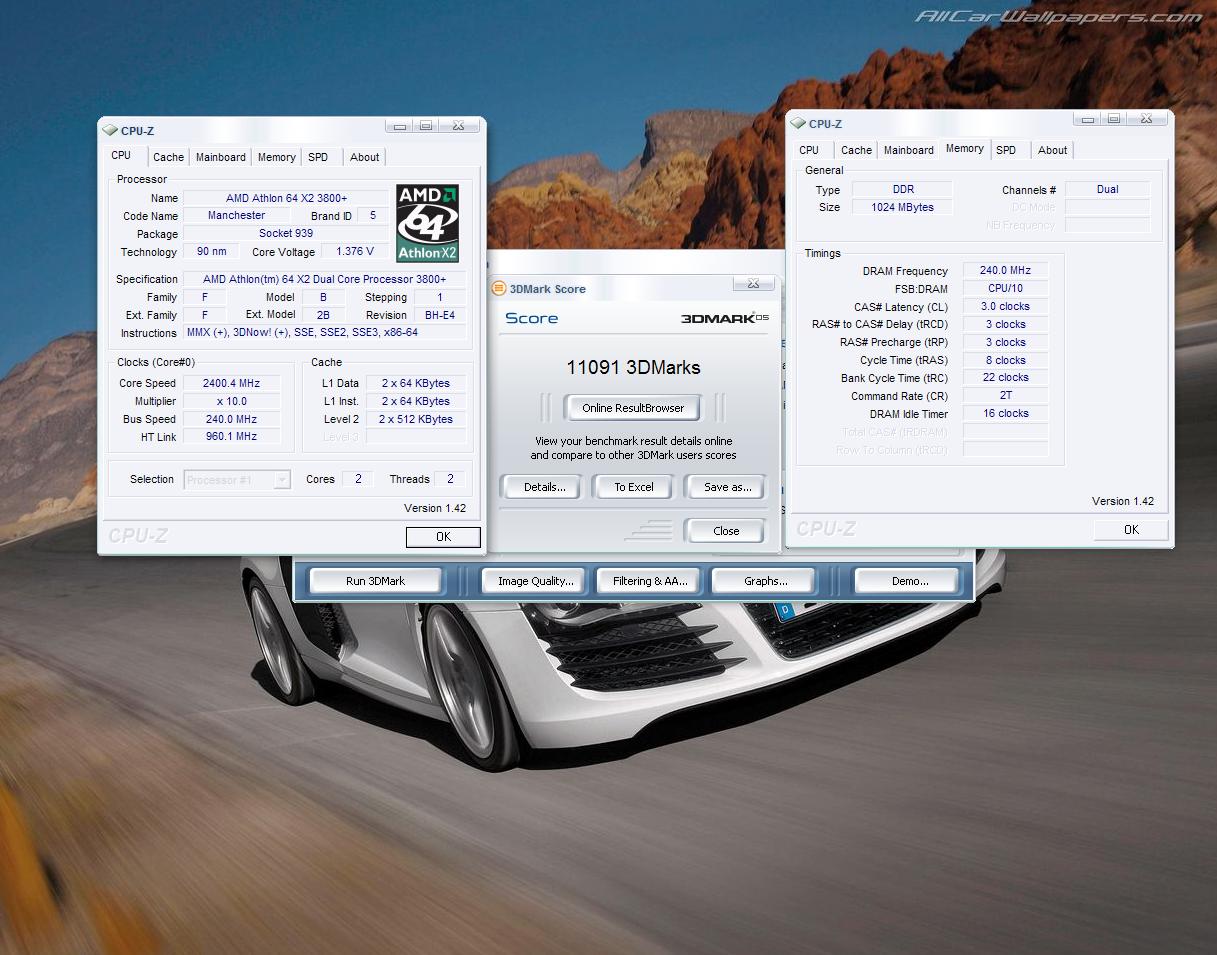
Task: Click the 3DMark Score window title icon
Action: tap(499, 289)
